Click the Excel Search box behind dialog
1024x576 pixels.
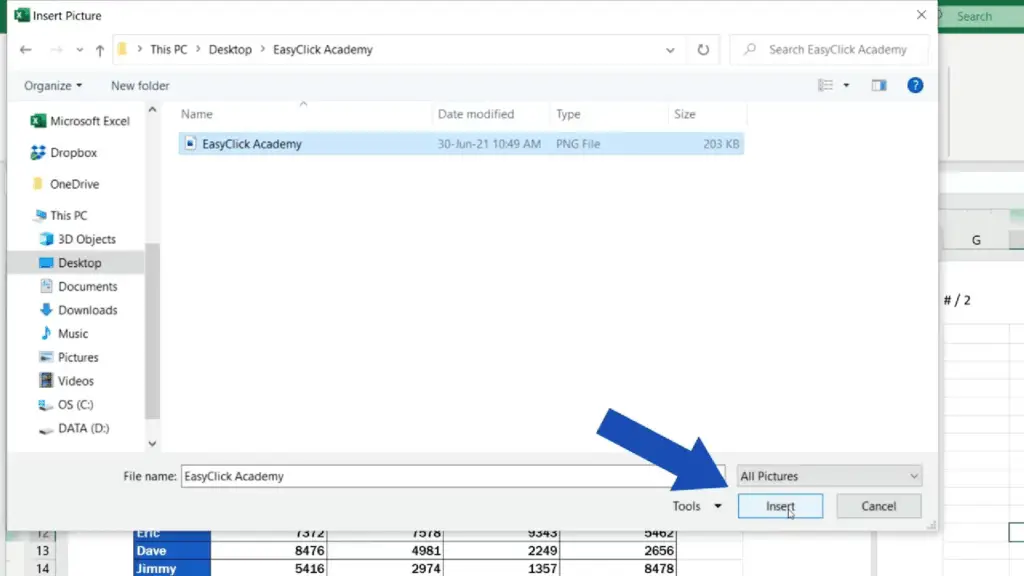(981, 16)
